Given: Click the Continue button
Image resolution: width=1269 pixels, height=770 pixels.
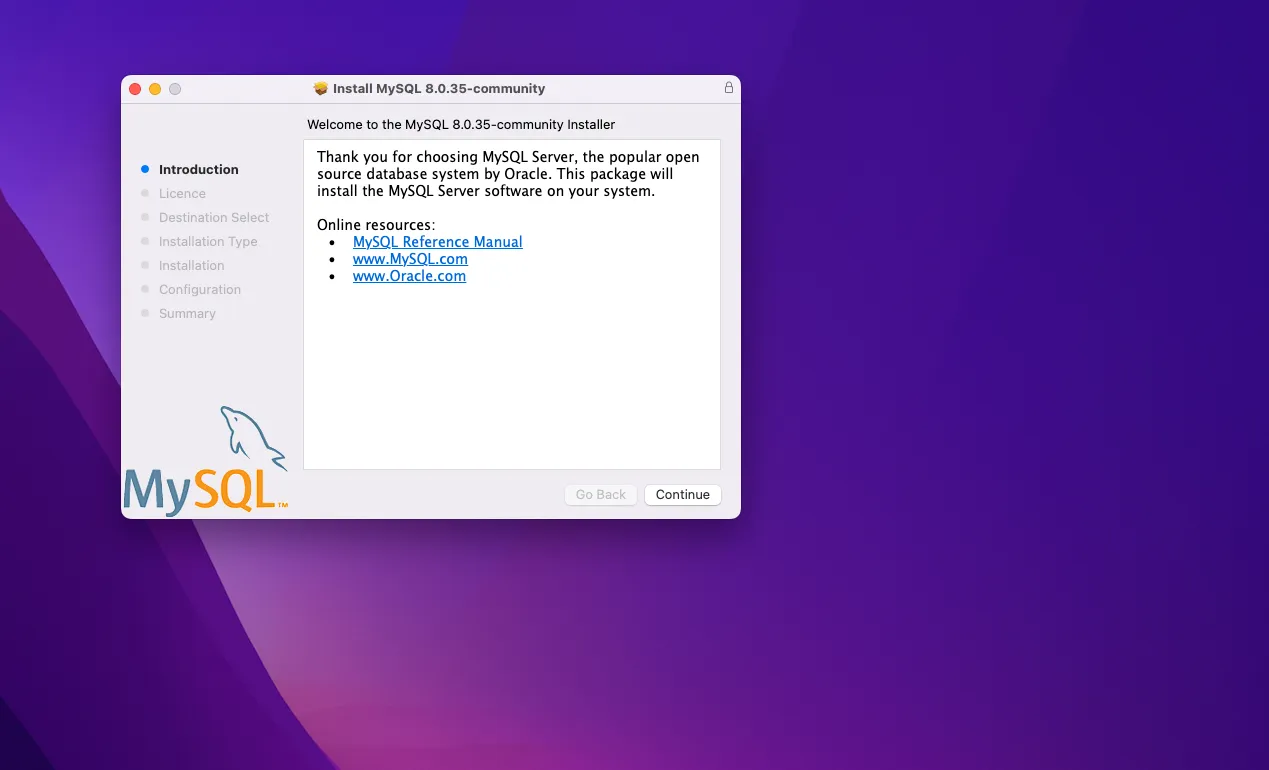Looking at the screenshot, I should [x=682, y=495].
